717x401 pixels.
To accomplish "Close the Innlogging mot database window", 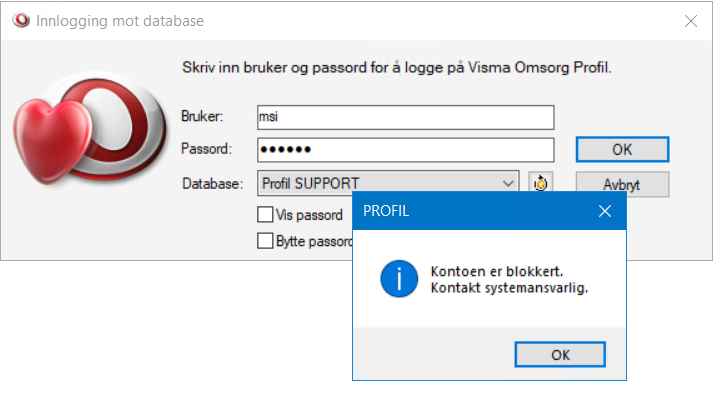I will point(690,20).
